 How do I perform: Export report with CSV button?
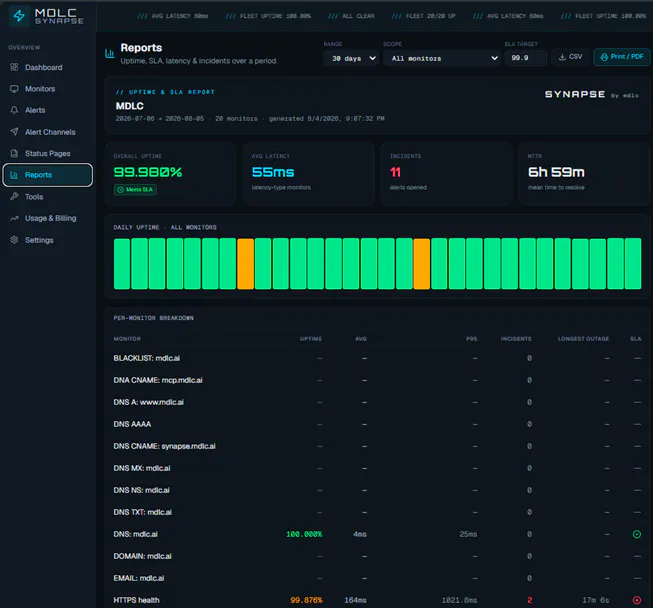pyautogui.click(x=571, y=57)
